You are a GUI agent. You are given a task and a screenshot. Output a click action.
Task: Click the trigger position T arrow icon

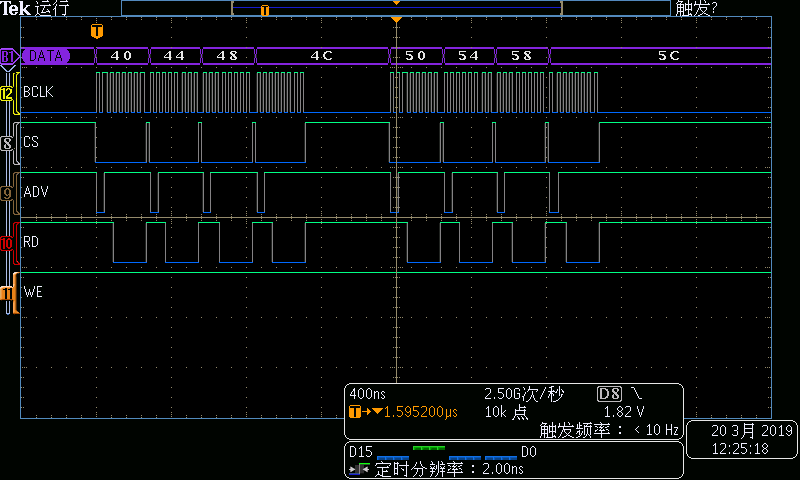tap(365, 412)
